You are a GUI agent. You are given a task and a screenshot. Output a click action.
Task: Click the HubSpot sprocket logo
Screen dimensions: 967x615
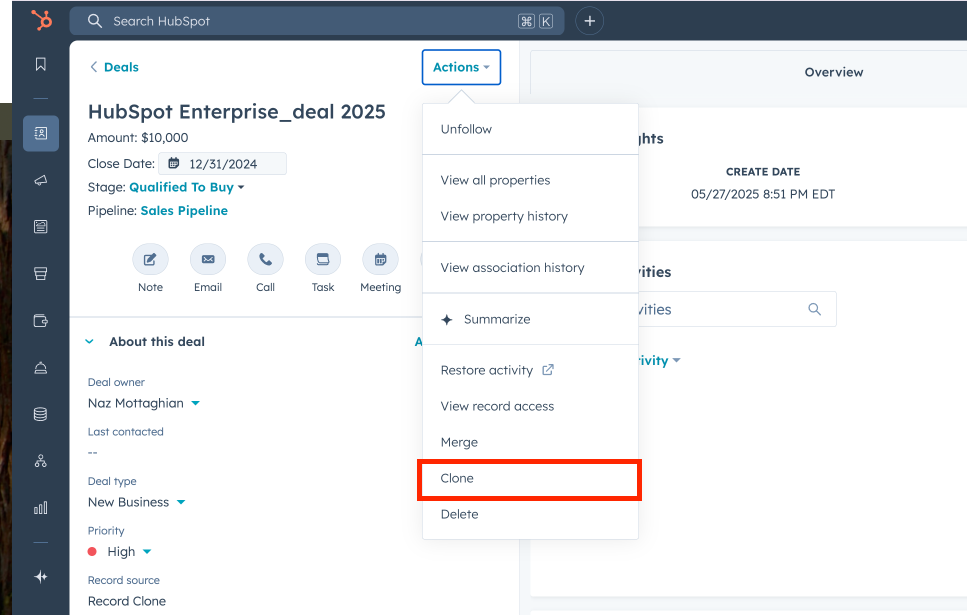[42, 20]
